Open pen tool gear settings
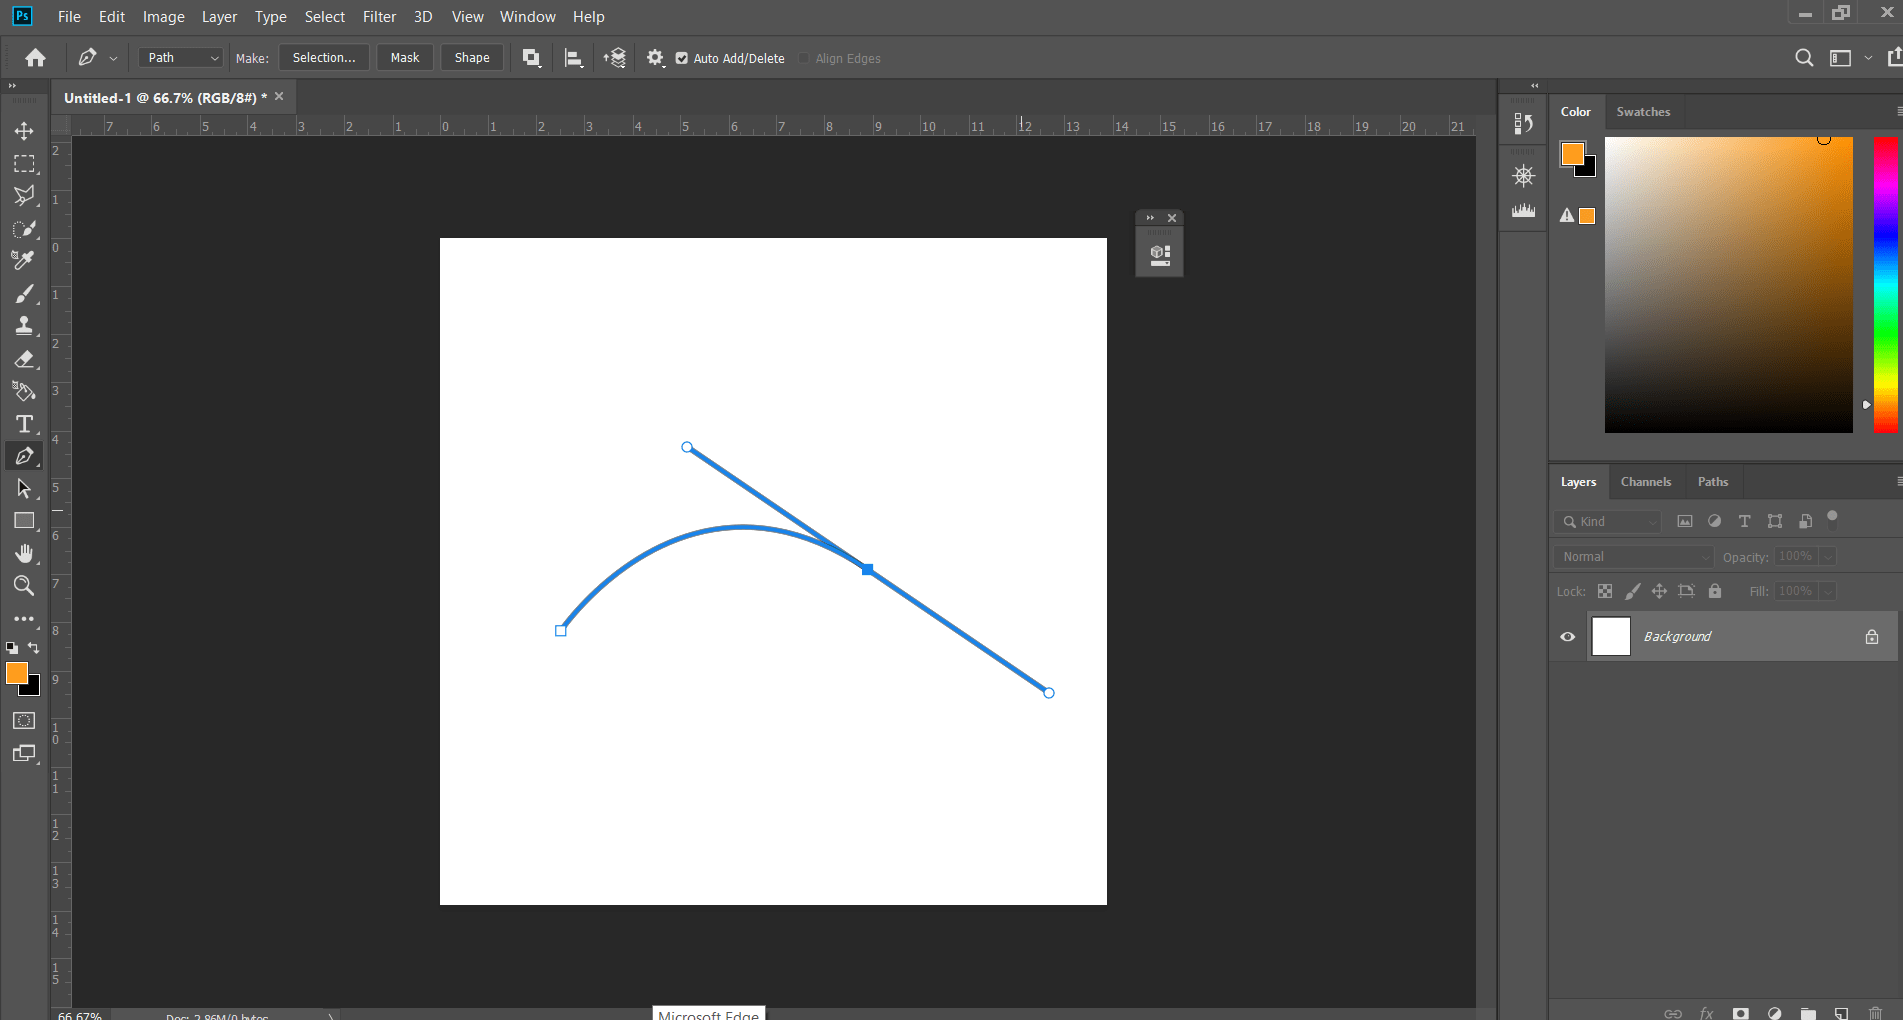The image size is (1903, 1020). pos(655,58)
